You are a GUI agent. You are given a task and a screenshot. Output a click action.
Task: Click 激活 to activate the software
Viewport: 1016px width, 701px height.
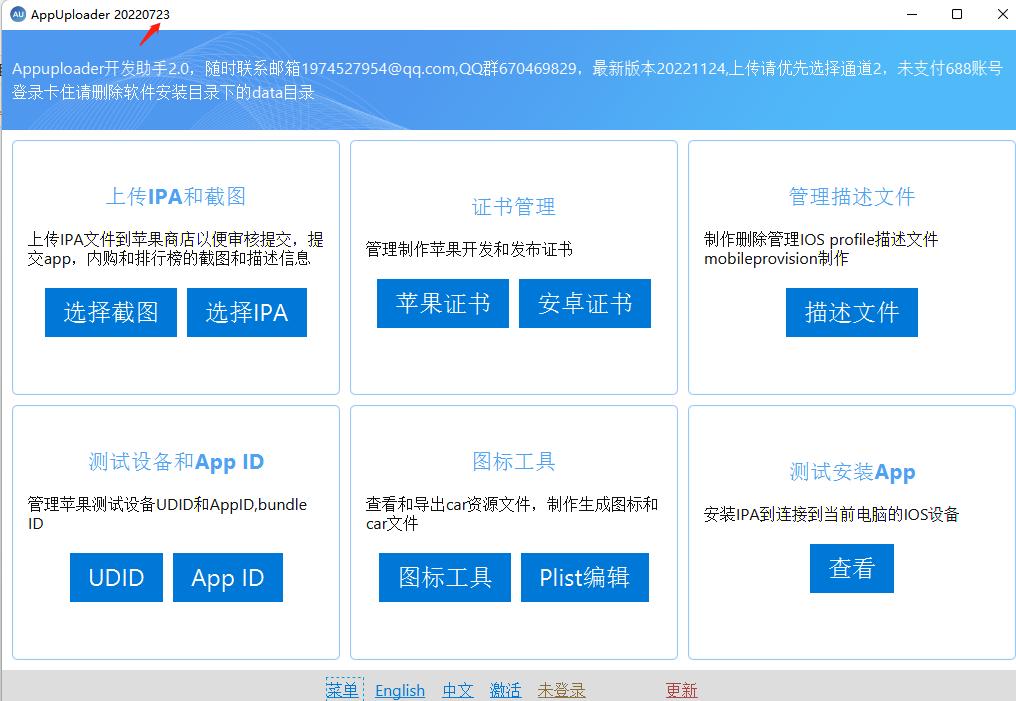point(505,690)
